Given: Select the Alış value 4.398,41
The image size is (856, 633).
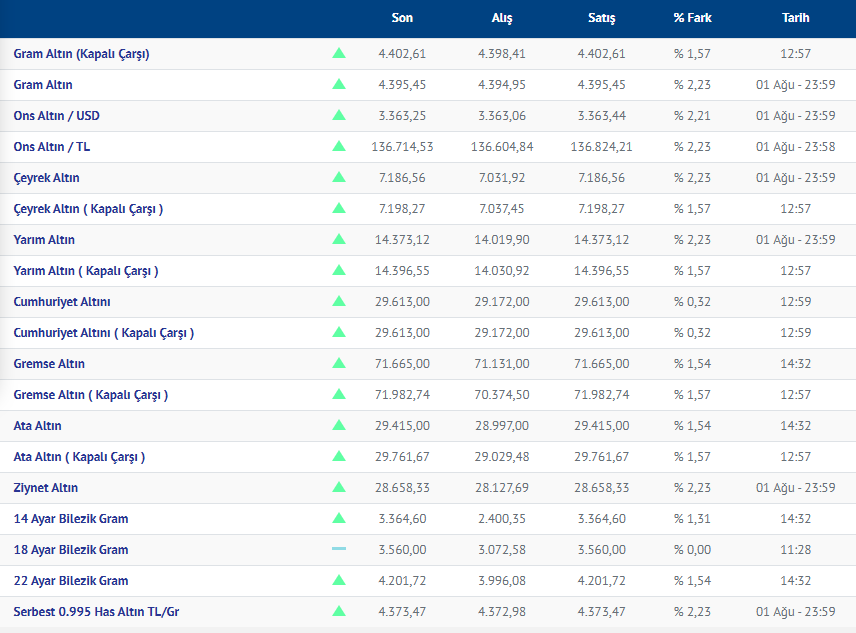Looking at the screenshot, I should (502, 54).
